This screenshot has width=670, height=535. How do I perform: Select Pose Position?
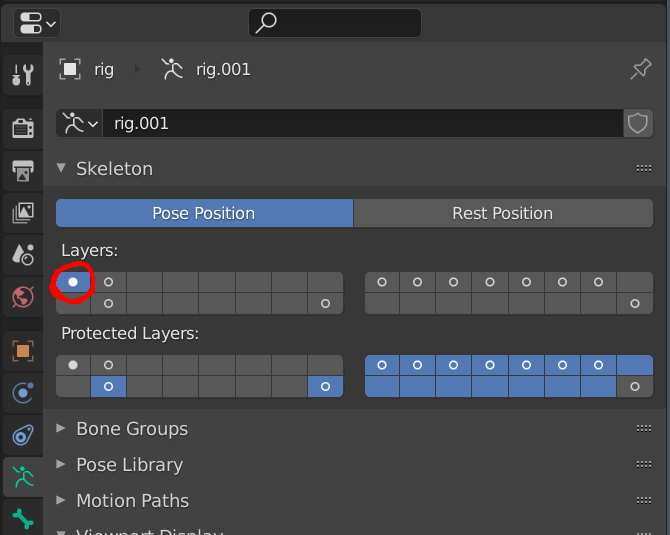[x=204, y=213]
